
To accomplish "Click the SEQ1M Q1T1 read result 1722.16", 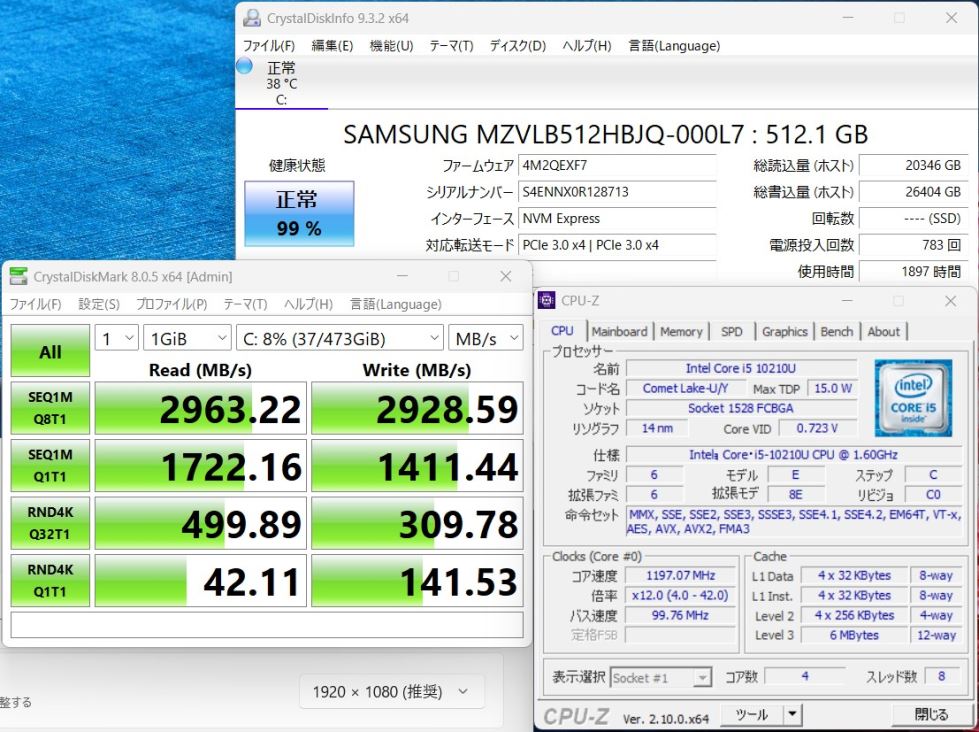I will (x=200, y=465).
